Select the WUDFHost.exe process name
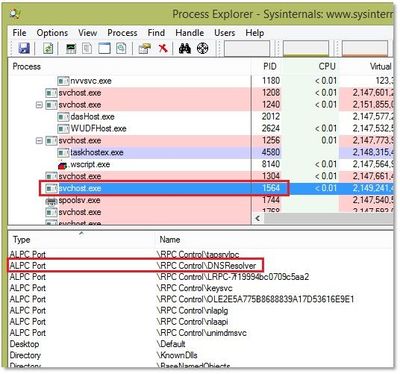This screenshot has width=400, height=374. pos(98,129)
